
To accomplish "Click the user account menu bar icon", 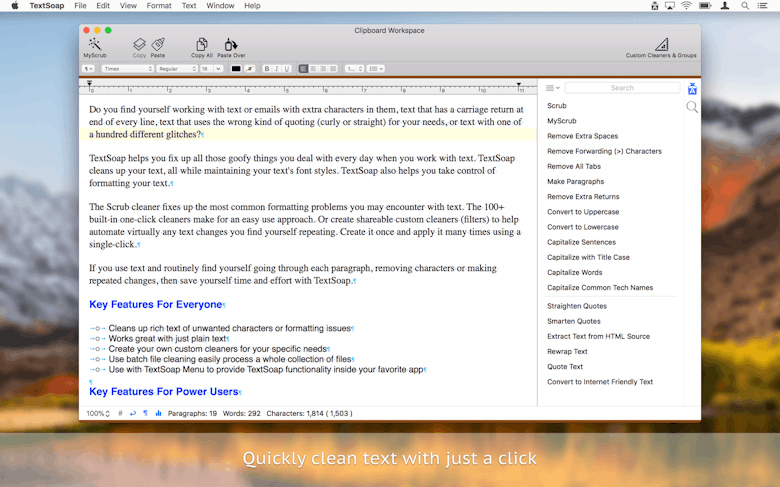I will point(725,6).
